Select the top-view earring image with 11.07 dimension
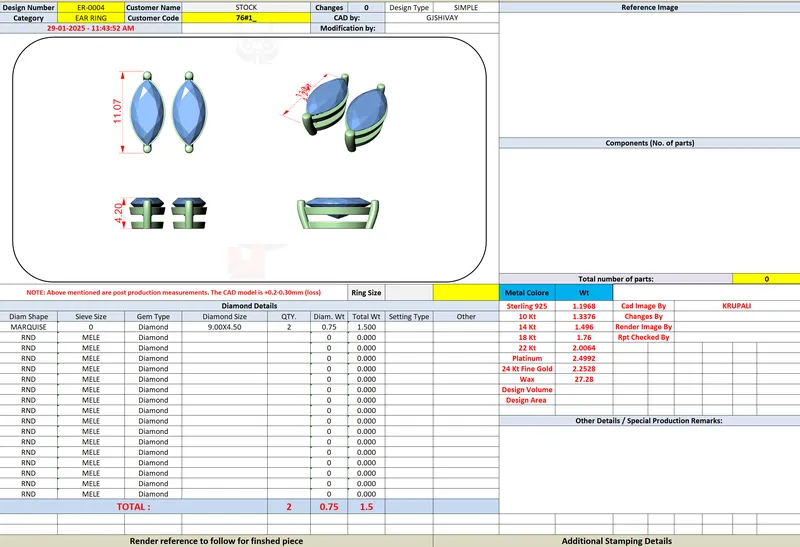The height and width of the screenshot is (547, 800). [161, 112]
